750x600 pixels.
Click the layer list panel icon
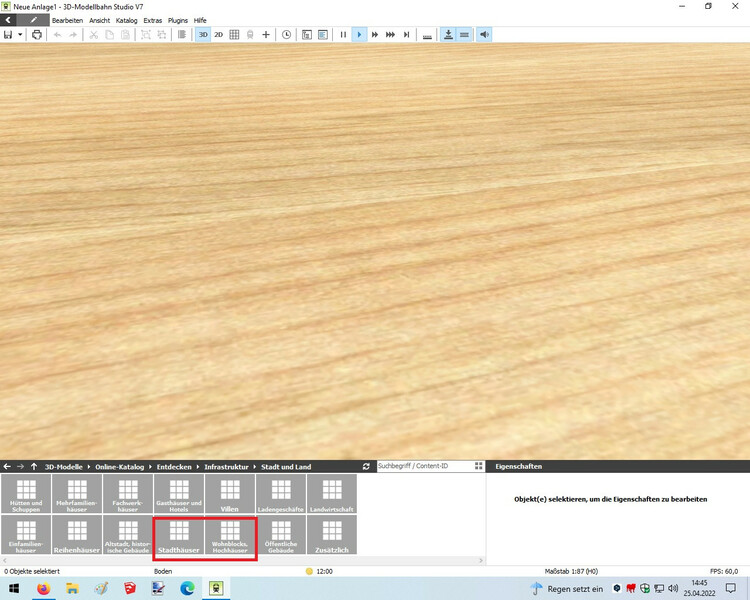point(323,34)
